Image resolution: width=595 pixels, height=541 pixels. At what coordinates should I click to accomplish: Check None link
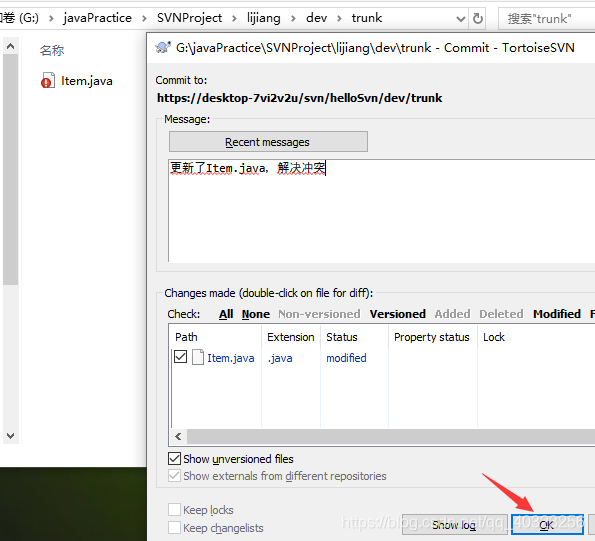pos(256,314)
